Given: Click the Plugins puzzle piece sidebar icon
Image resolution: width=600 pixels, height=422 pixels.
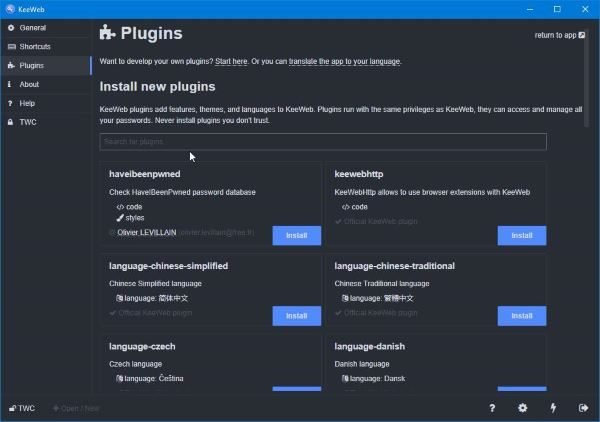Looking at the screenshot, I should pyautogui.click(x=10, y=66).
